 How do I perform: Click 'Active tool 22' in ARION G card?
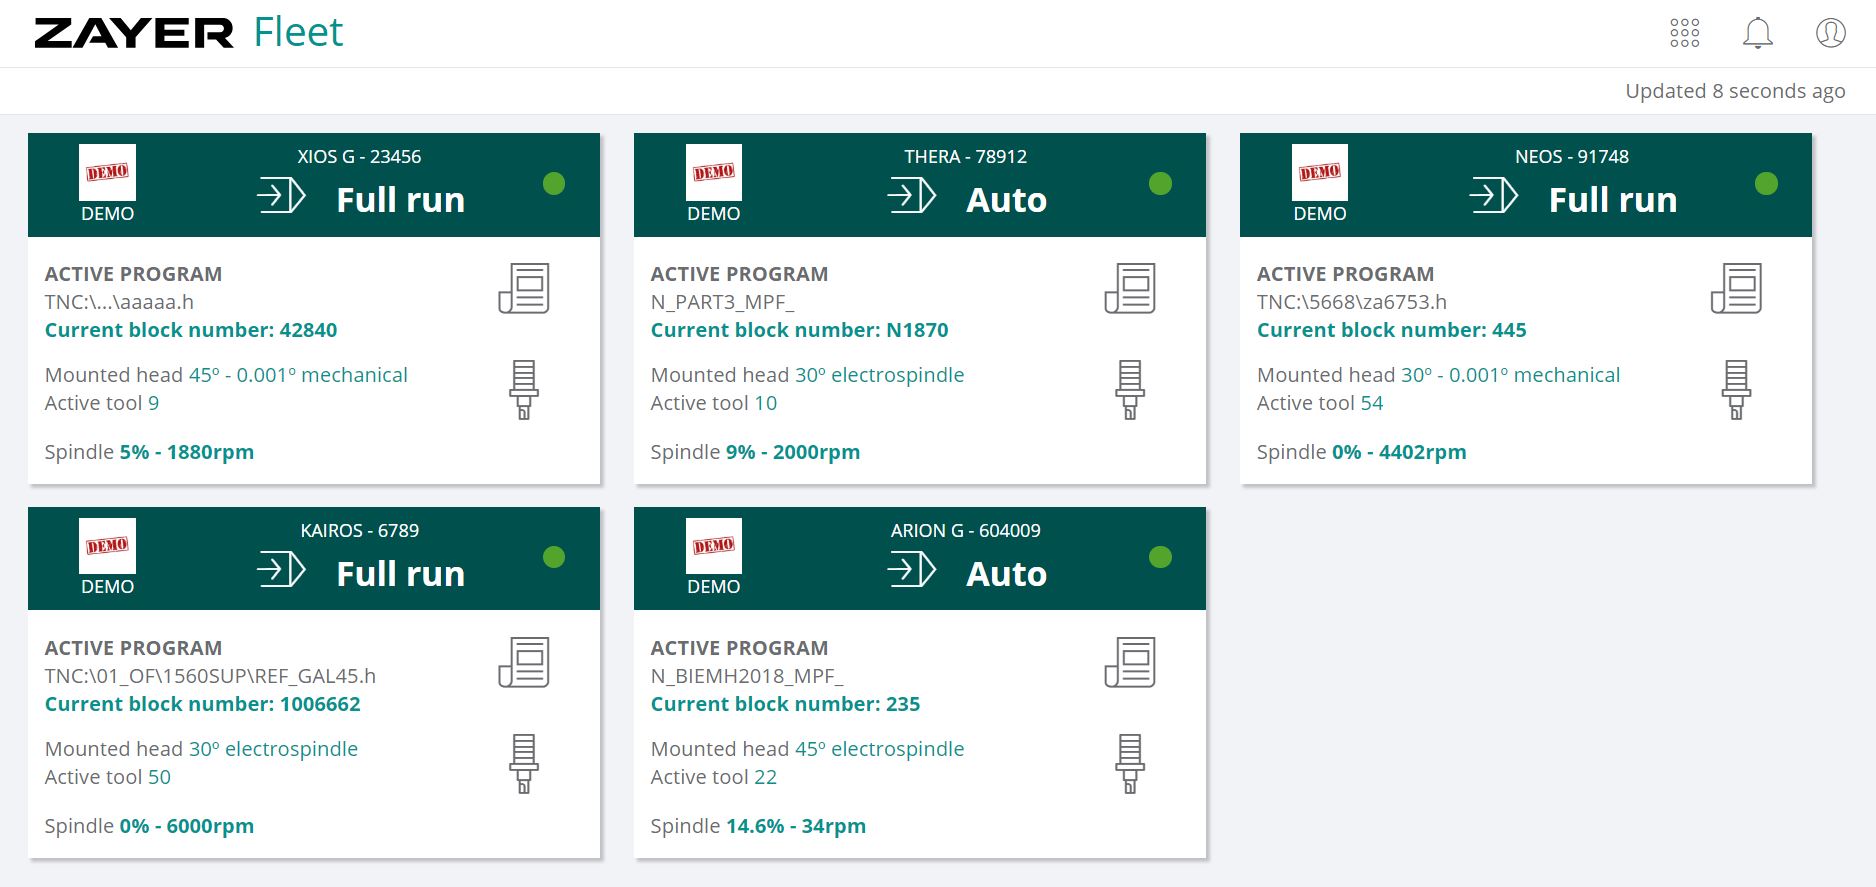coord(714,777)
